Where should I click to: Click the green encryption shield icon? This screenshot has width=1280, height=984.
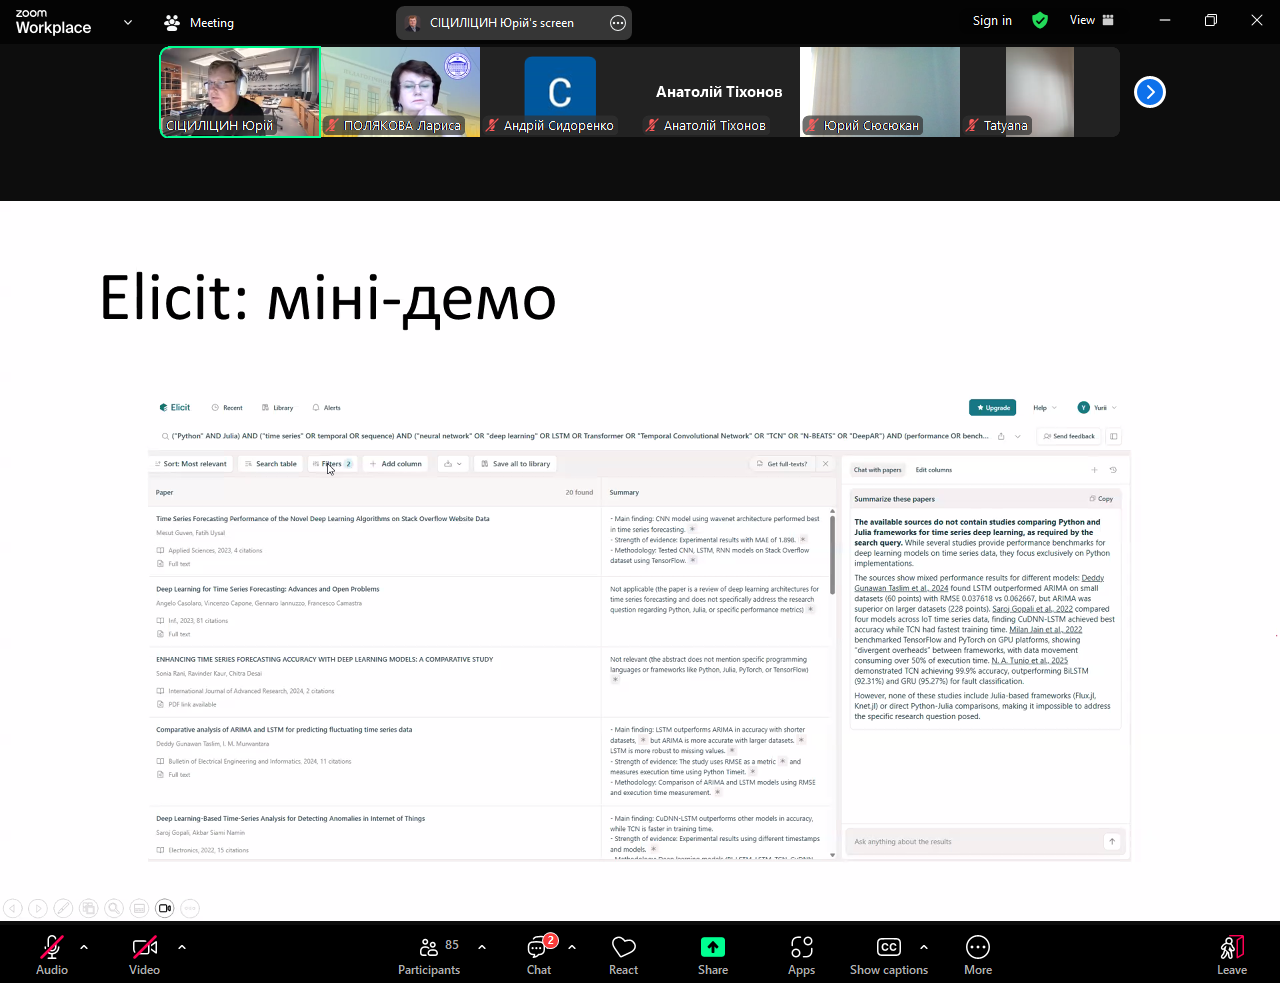(x=1040, y=20)
